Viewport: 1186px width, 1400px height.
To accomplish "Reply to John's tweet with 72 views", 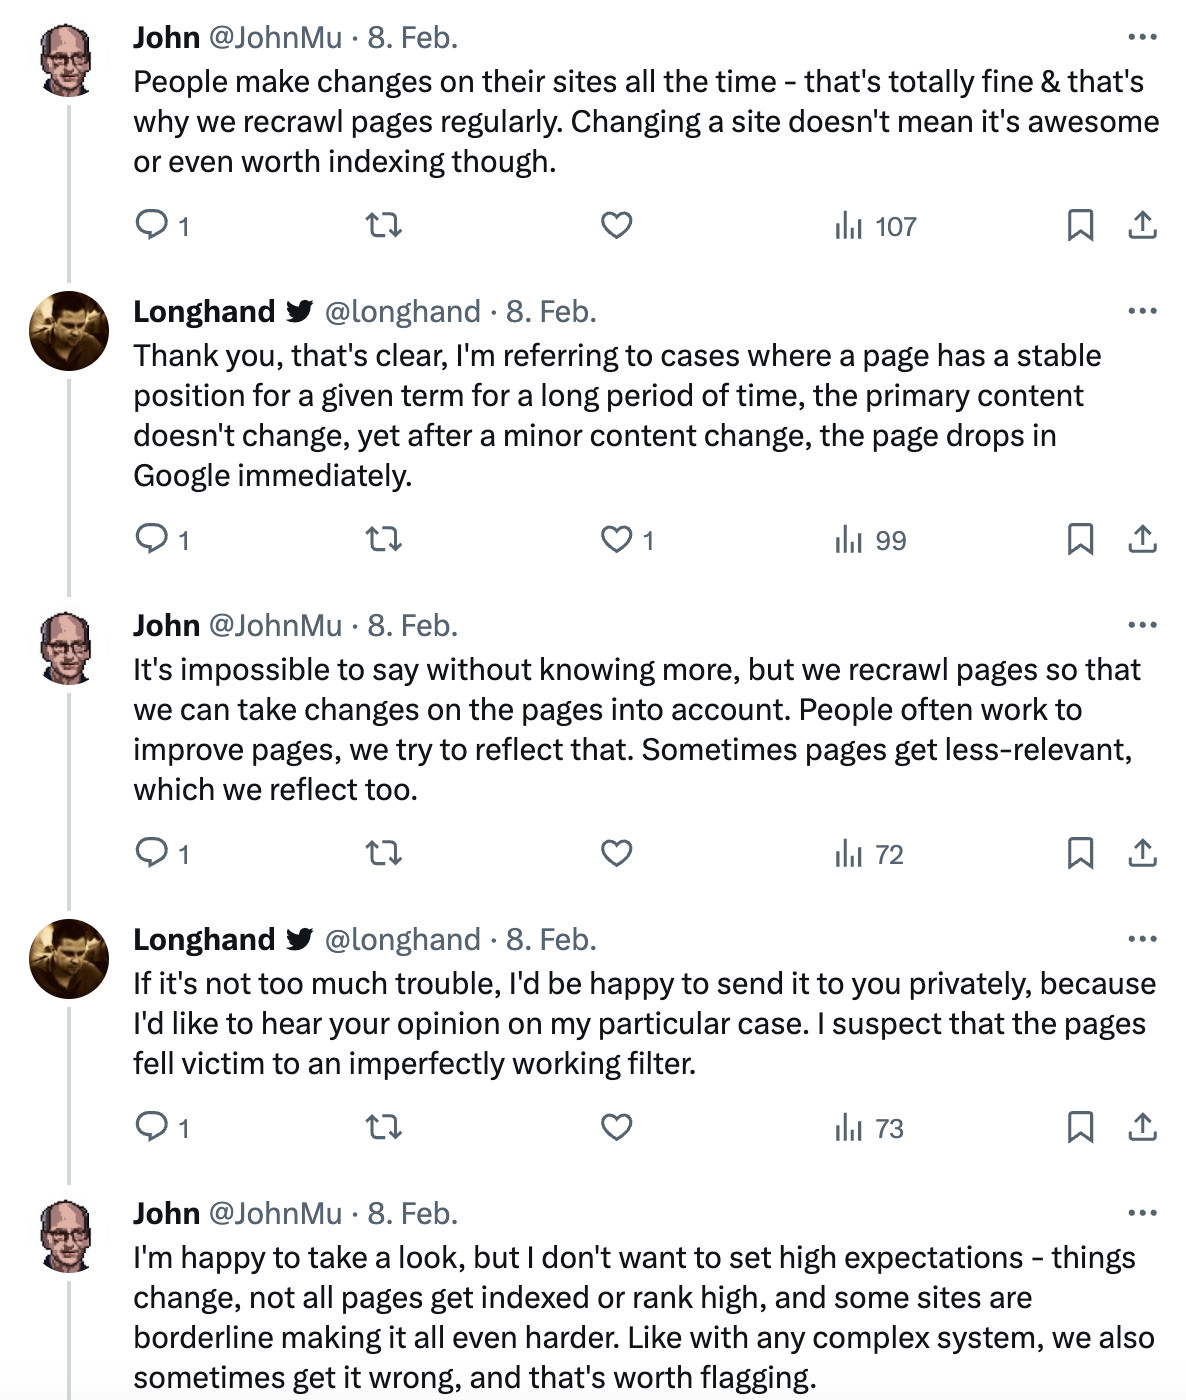I will point(151,853).
